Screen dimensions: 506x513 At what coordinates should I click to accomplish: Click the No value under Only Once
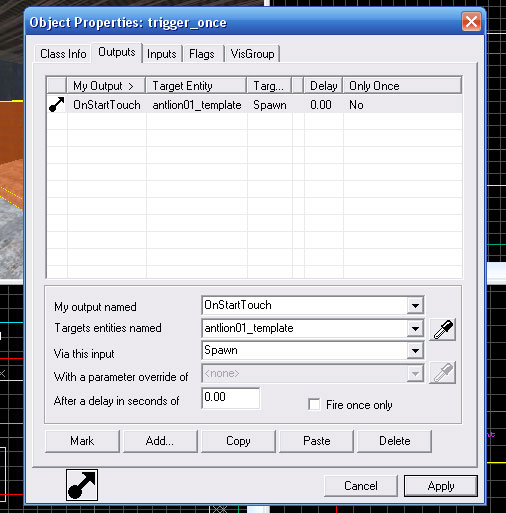tap(356, 105)
